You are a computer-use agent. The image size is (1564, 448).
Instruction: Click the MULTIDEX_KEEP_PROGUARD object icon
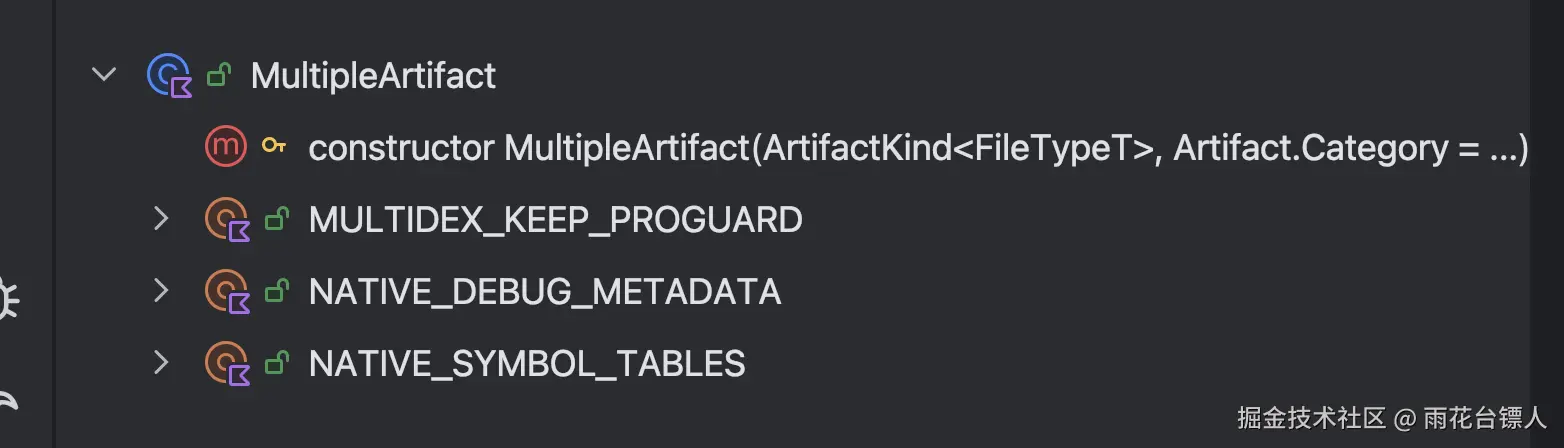pyautogui.click(x=226, y=219)
